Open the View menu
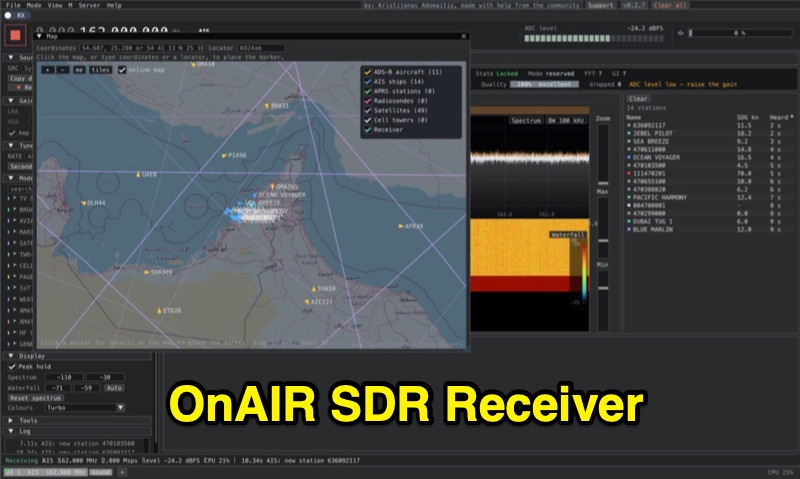The image size is (800, 479). coord(55,5)
